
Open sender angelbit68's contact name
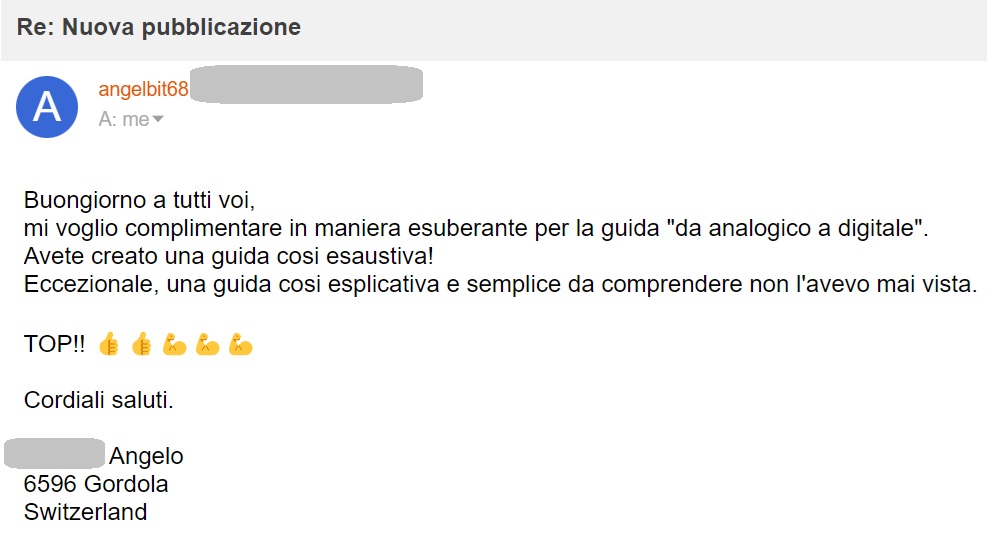[x=143, y=89]
